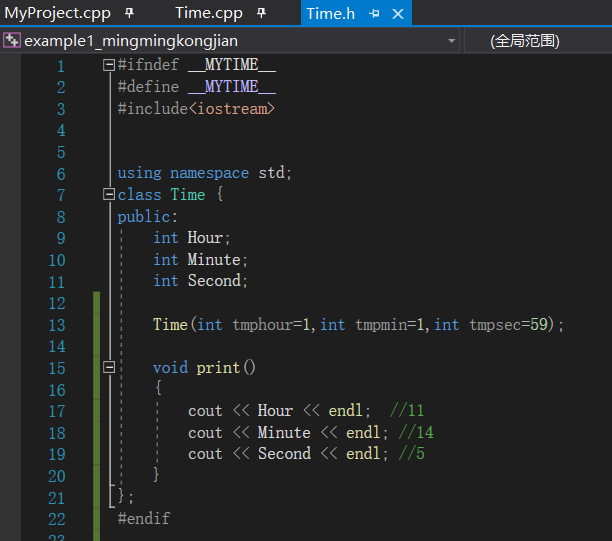Screen dimensions: 612x541
Task: Click the Hour member declaration on line 9
Action: pos(205,237)
